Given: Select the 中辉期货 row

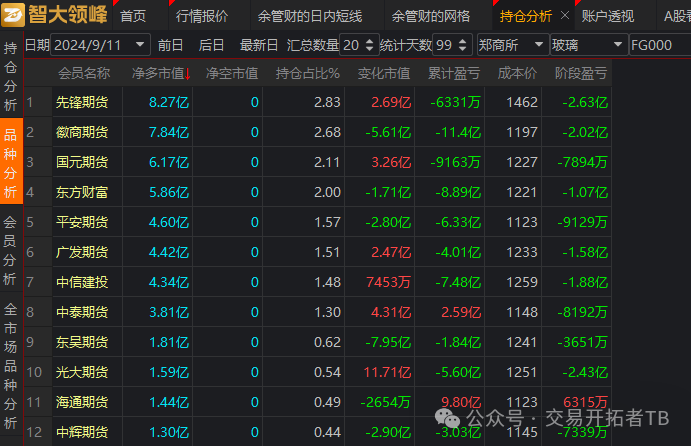Looking at the screenshot, I should [x=318, y=432].
